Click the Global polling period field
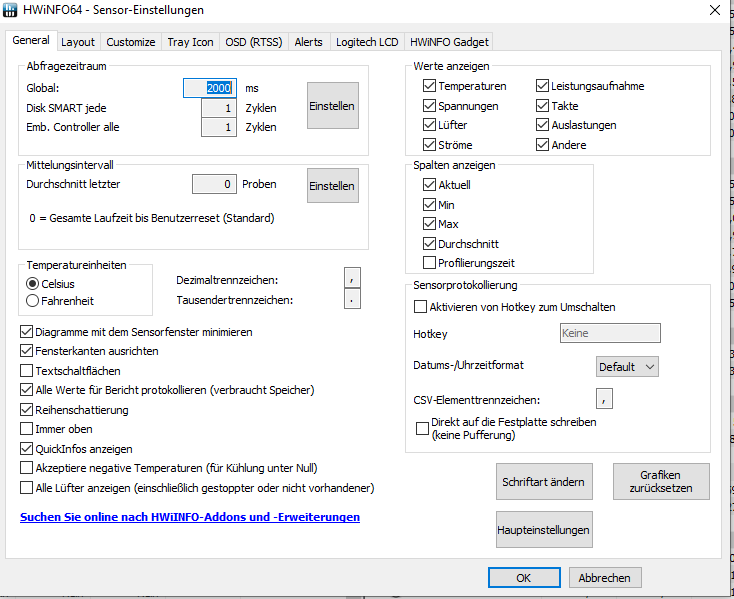734x599 pixels. (x=210, y=88)
